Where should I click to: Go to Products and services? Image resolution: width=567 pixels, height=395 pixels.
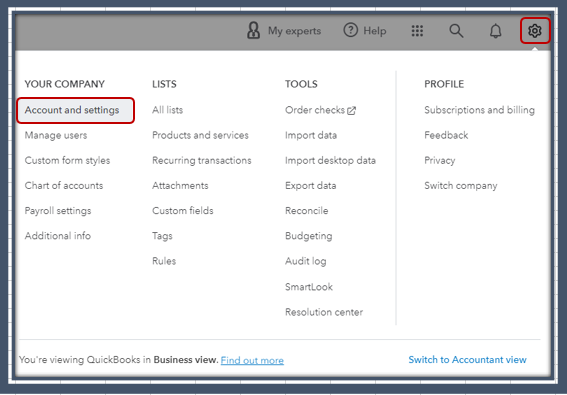point(200,135)
